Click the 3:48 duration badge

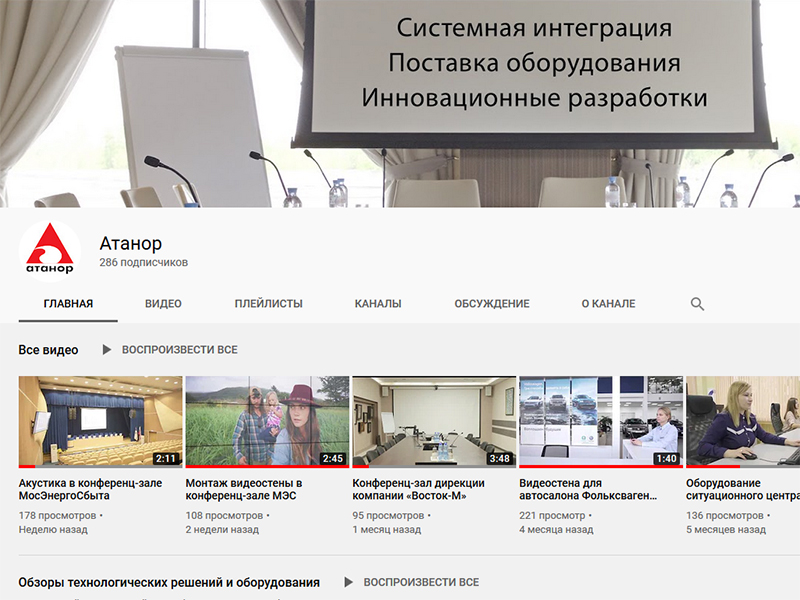[499, 458]
